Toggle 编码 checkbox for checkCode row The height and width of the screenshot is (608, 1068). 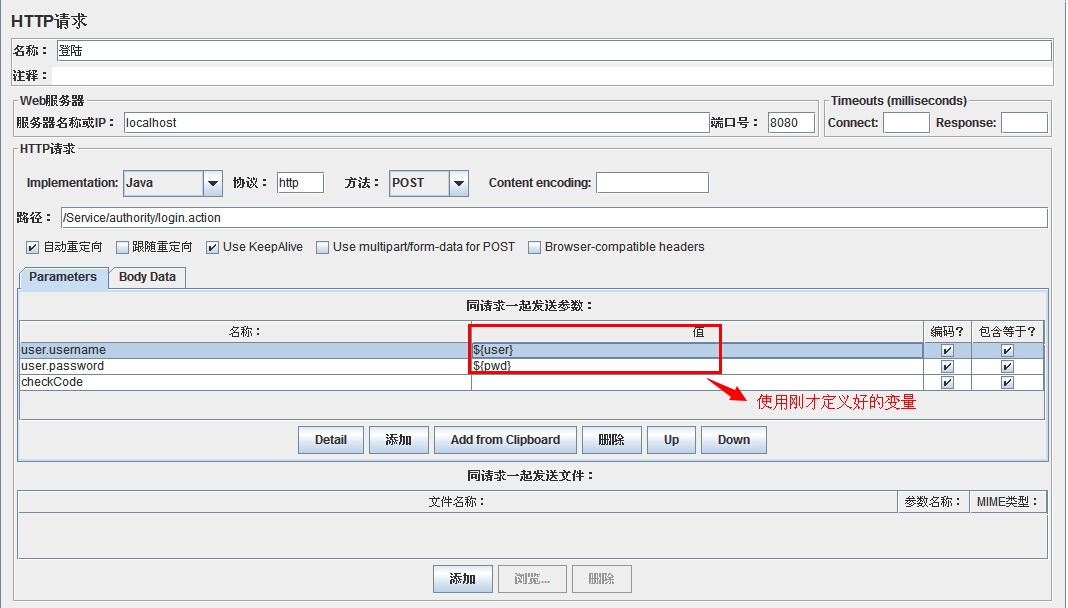coord(947,382)
